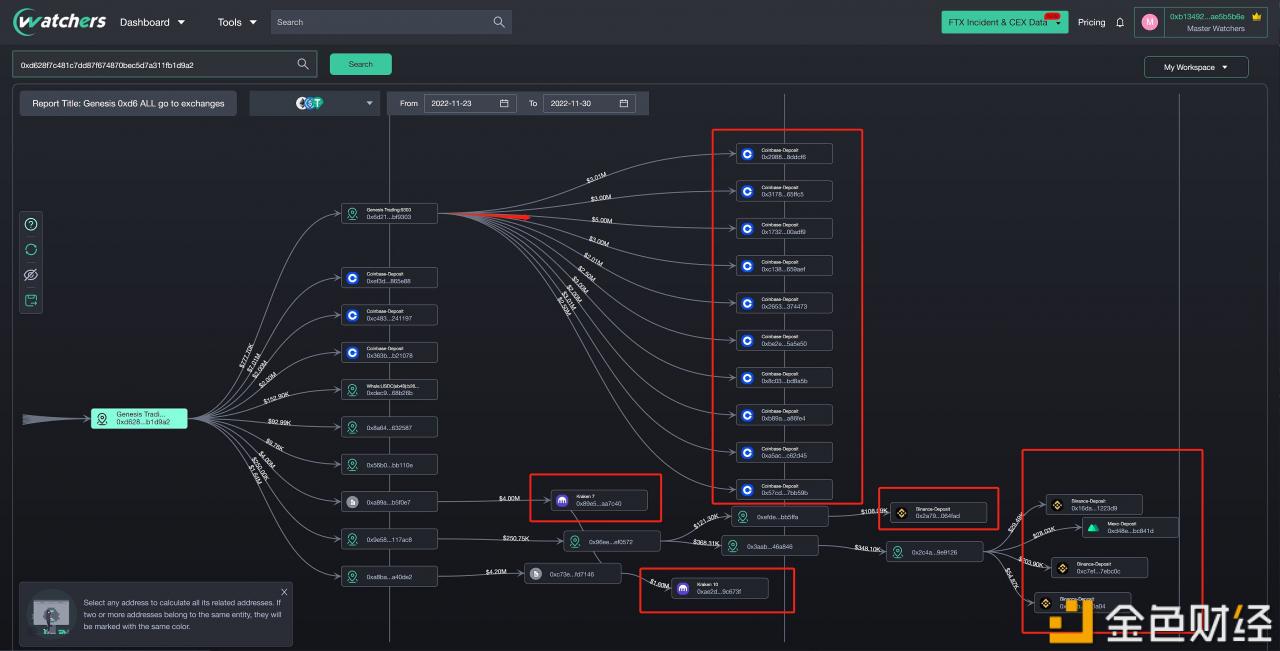
Task: Expand the My Workspace dropdown
Action: pos(1197,67)
